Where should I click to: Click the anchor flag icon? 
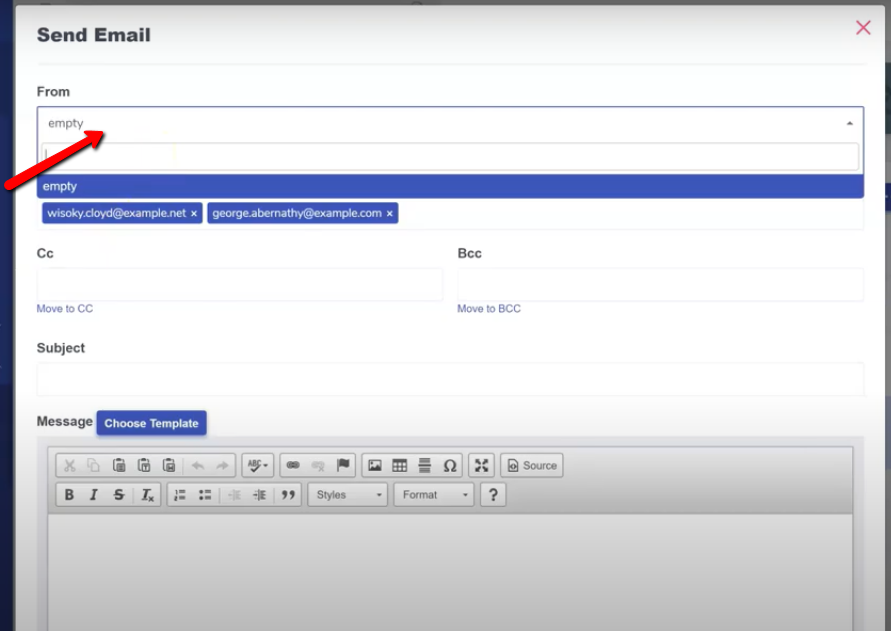(x=343, y=465)
